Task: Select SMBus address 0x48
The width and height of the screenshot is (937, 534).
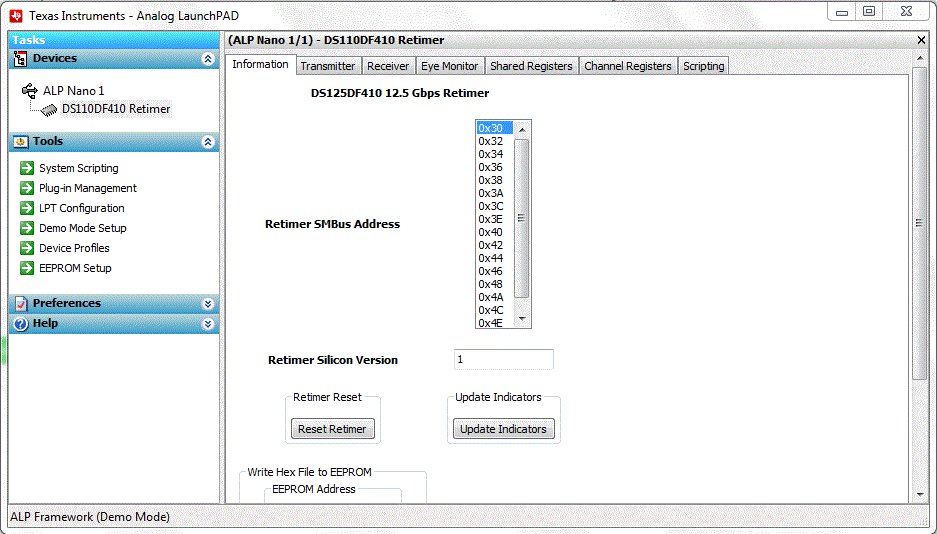Action: tap(495, 284)
